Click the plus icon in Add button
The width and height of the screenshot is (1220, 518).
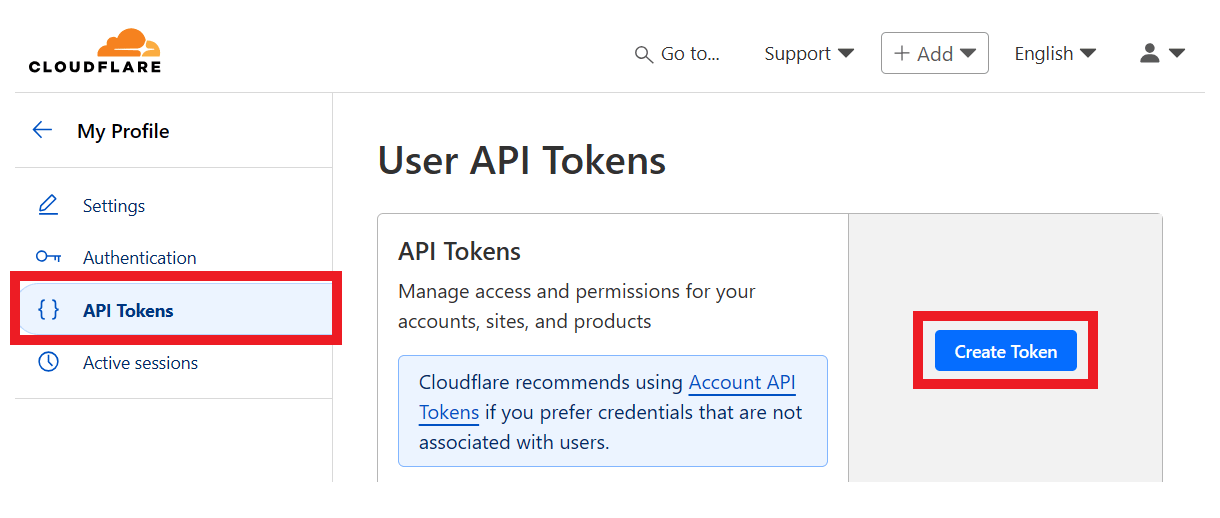[902, 53]
